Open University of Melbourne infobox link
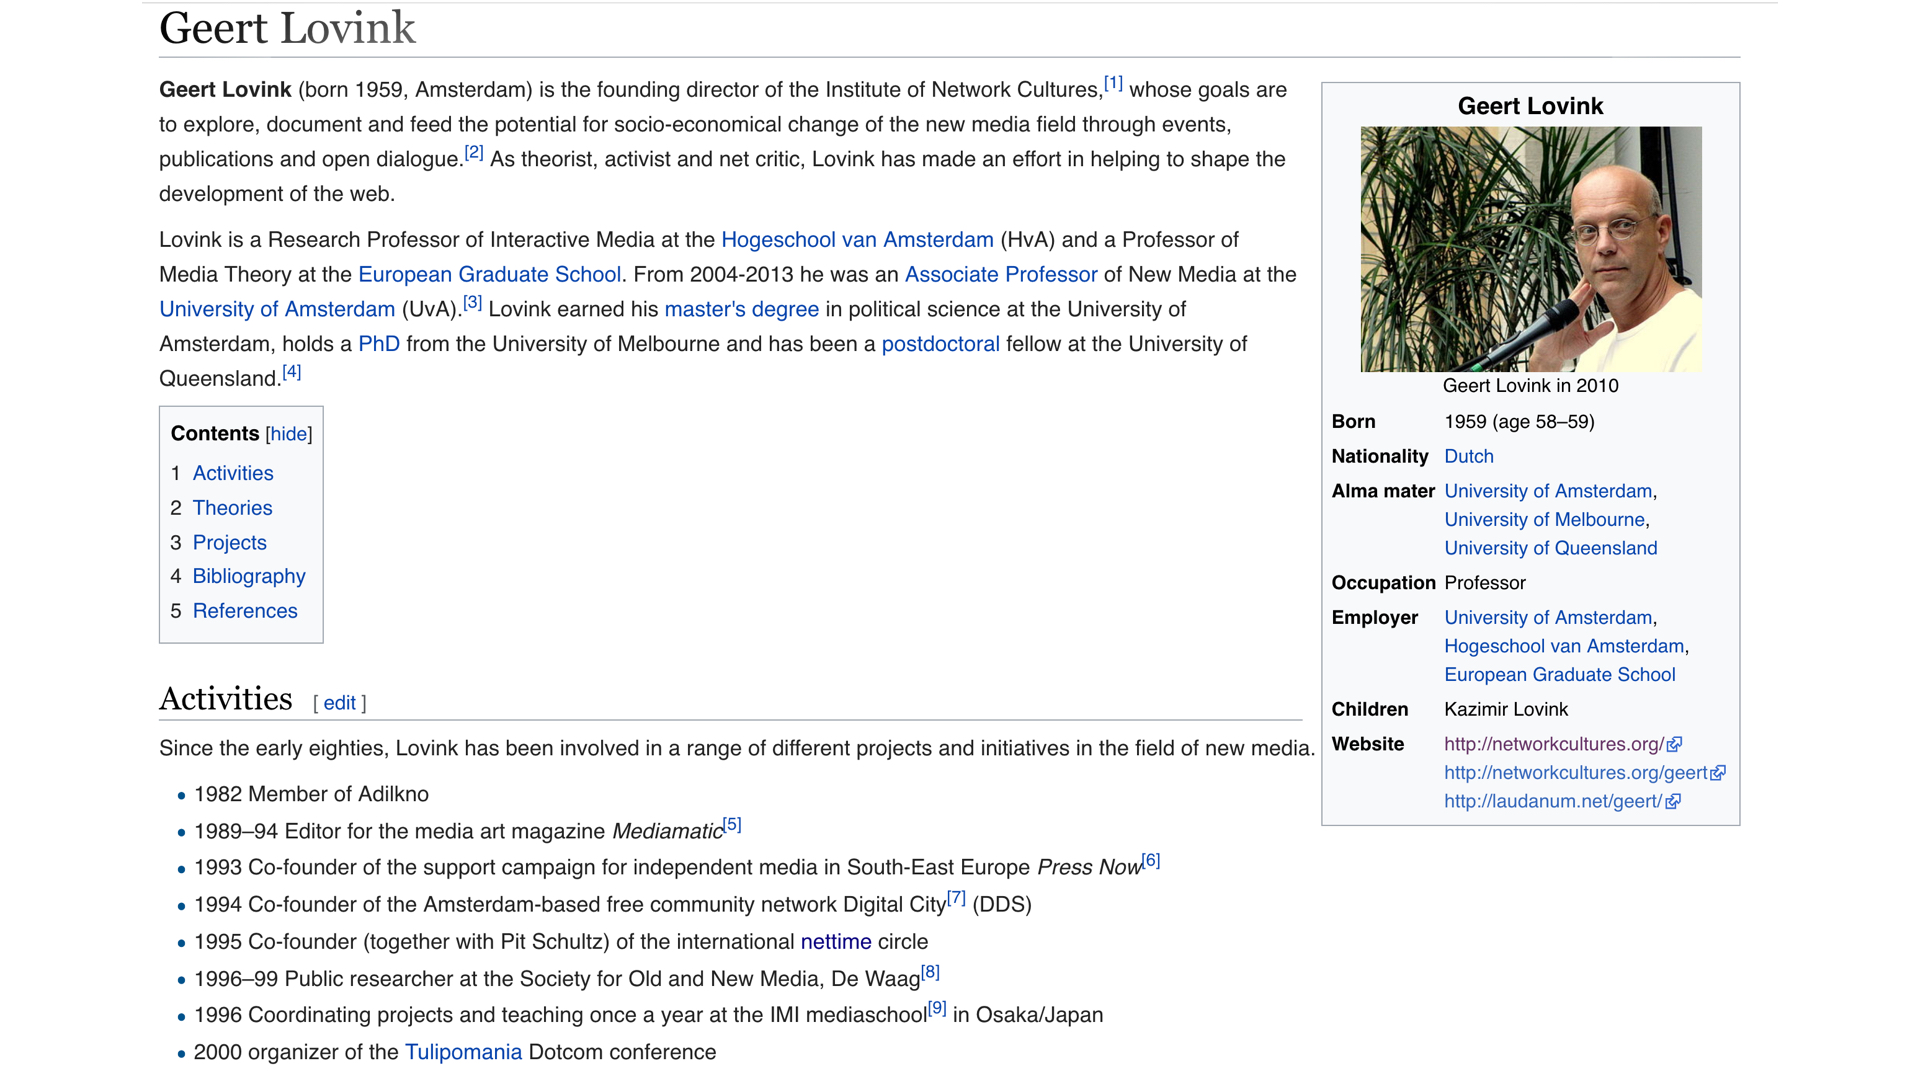Image resolution: width=1920 pixels, height=1080 pixels. click(1544, 520)
